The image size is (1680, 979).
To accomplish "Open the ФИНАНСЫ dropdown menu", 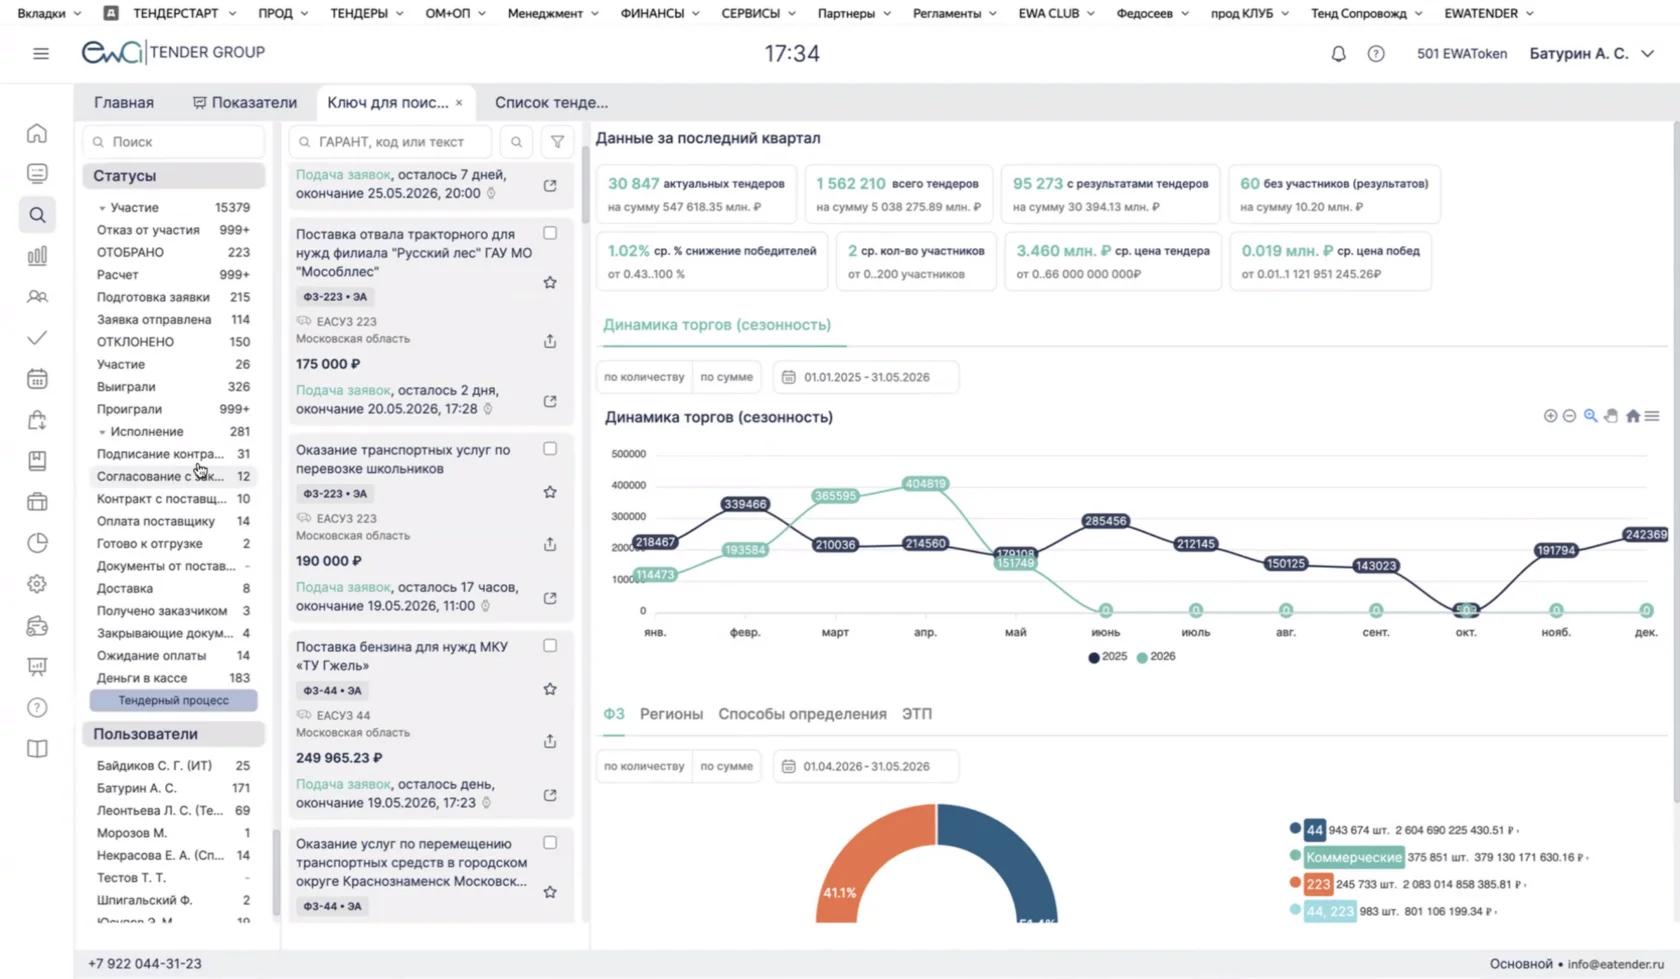I will tap(660, 13).
